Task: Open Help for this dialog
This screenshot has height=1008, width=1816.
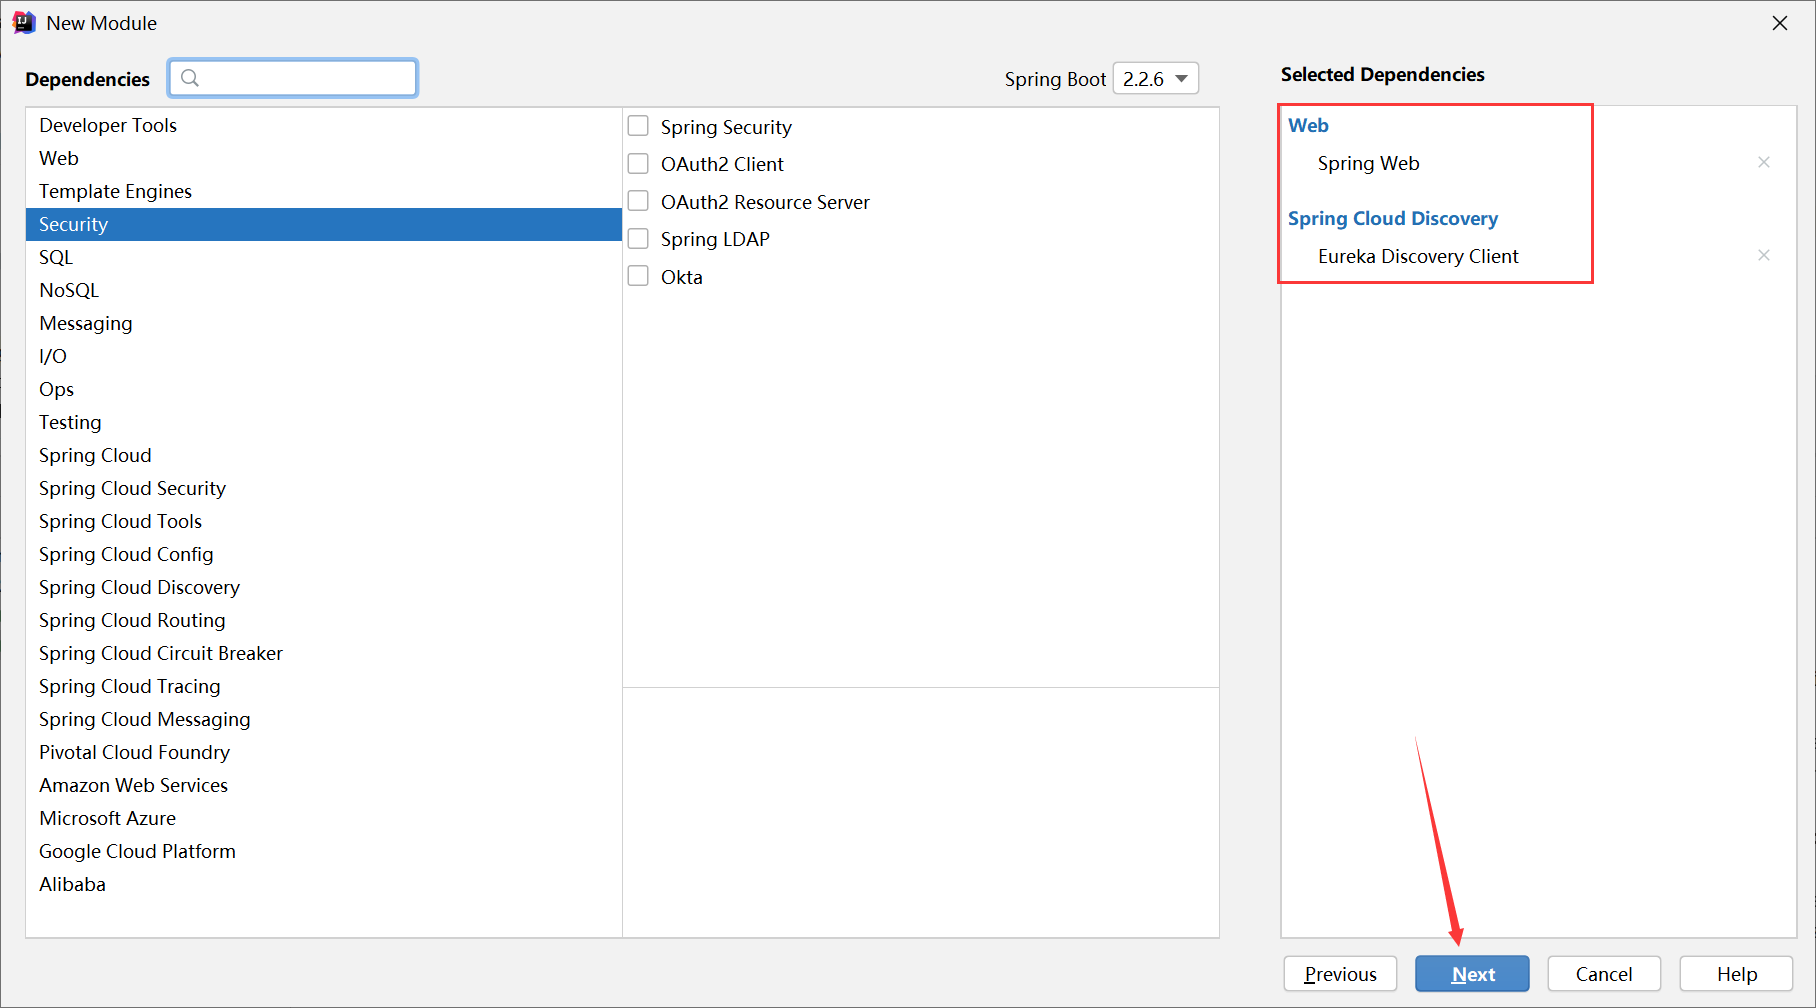Action: coord(1737,974)
